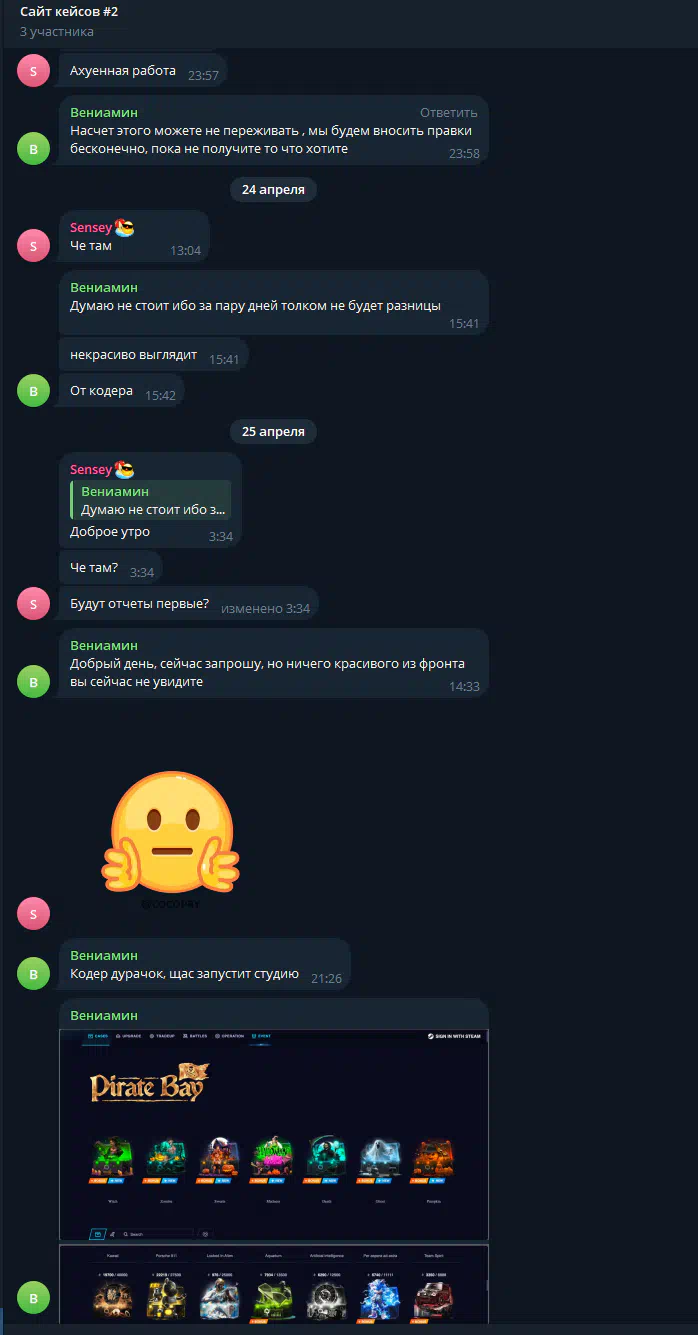Screen dimensions: 698x1335
Task: Click 'Sign in with Steam' in screenshot
Action: pyautogui.click(x=455, y=1036)
